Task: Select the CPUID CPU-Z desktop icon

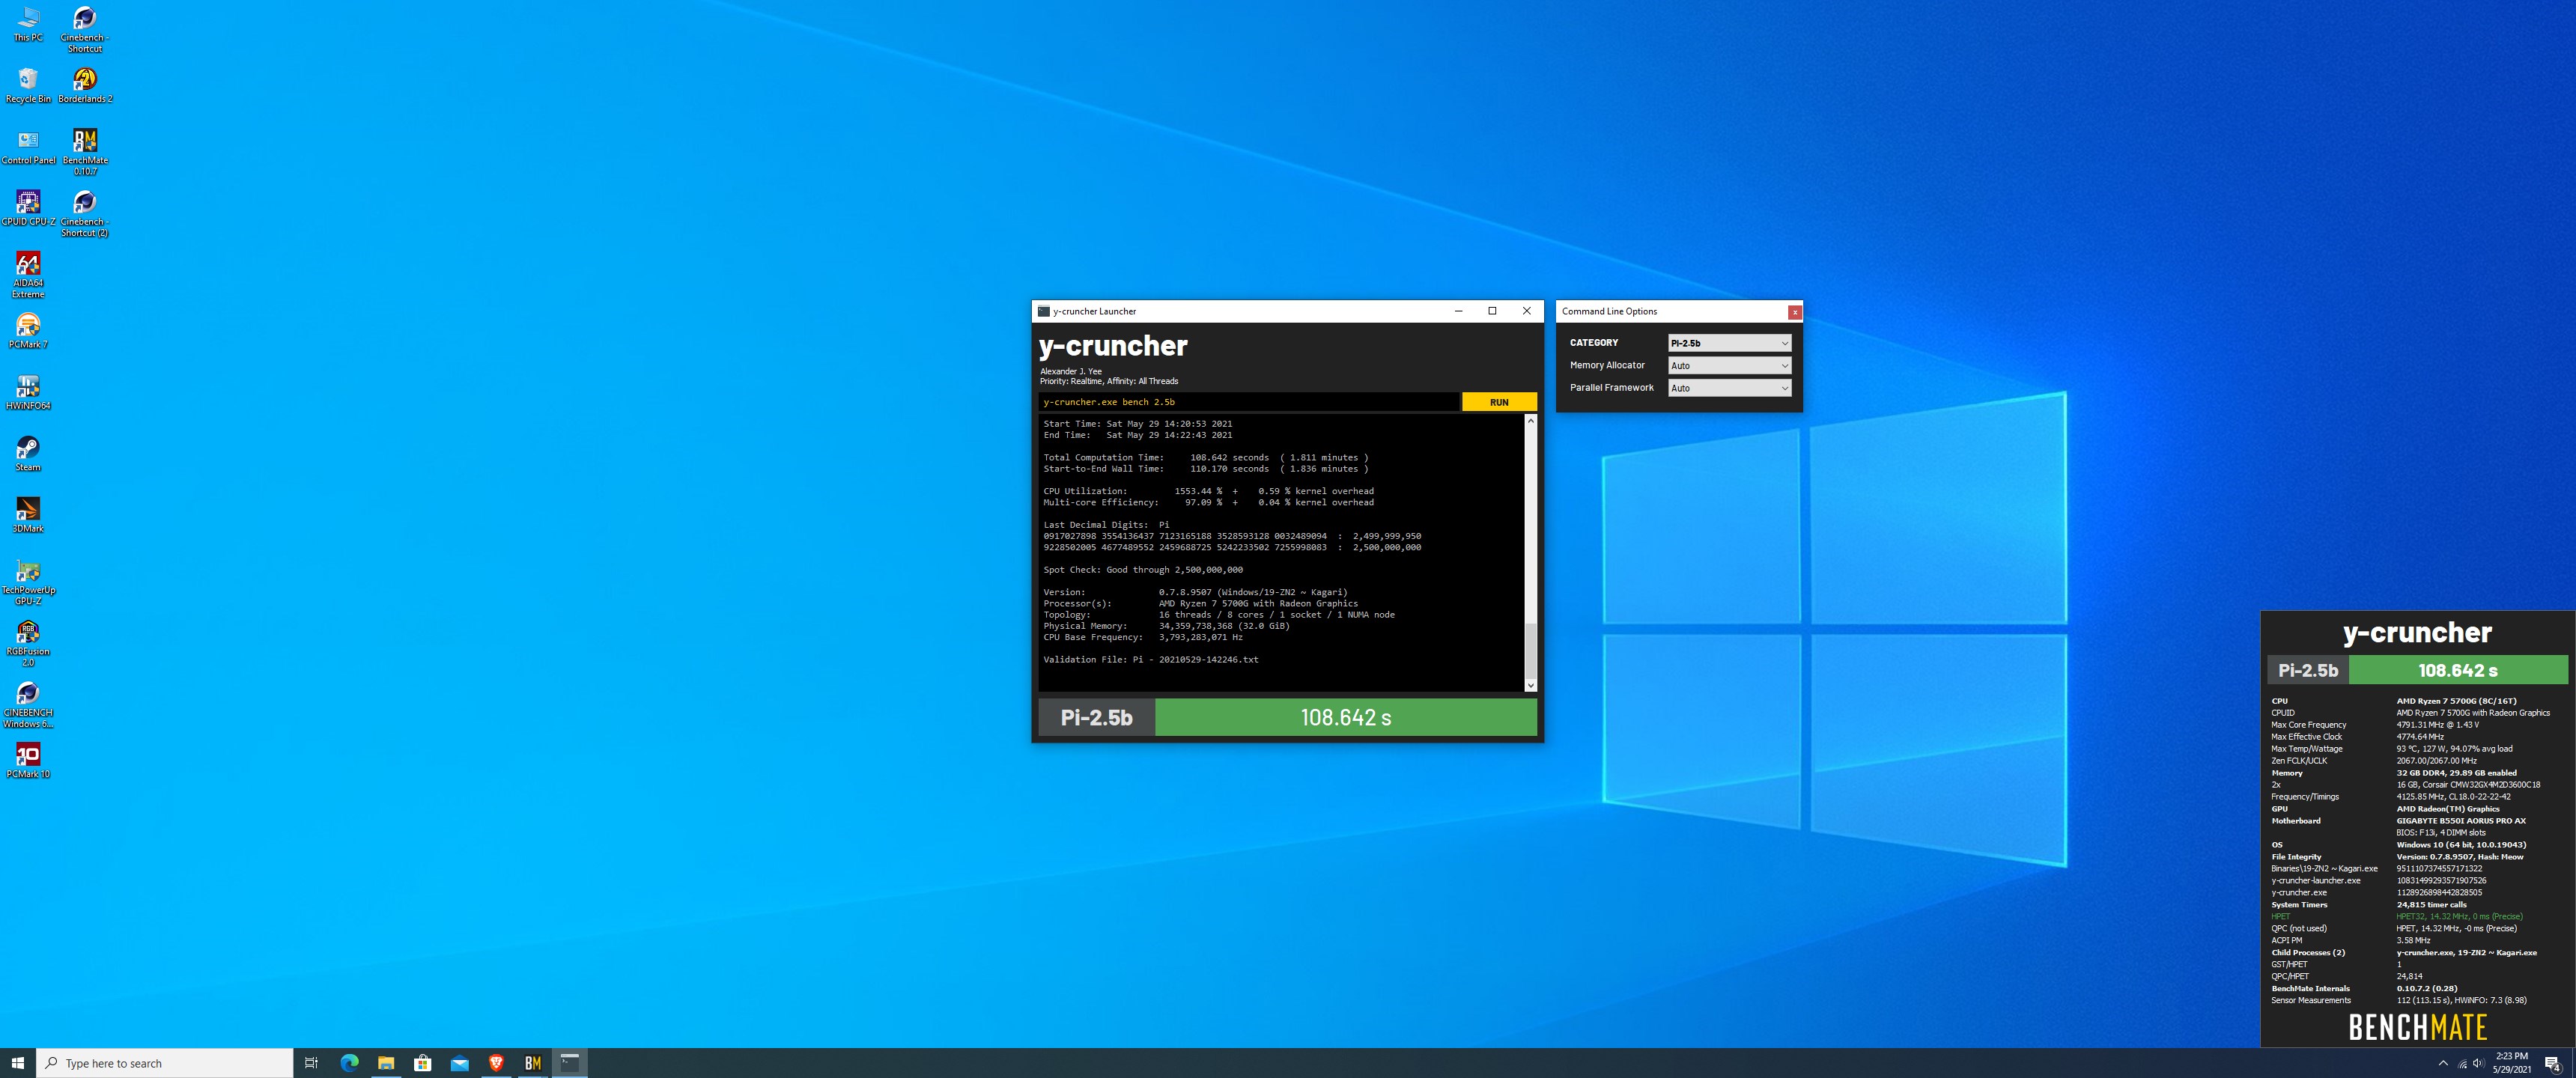Action: pos(28,208)
